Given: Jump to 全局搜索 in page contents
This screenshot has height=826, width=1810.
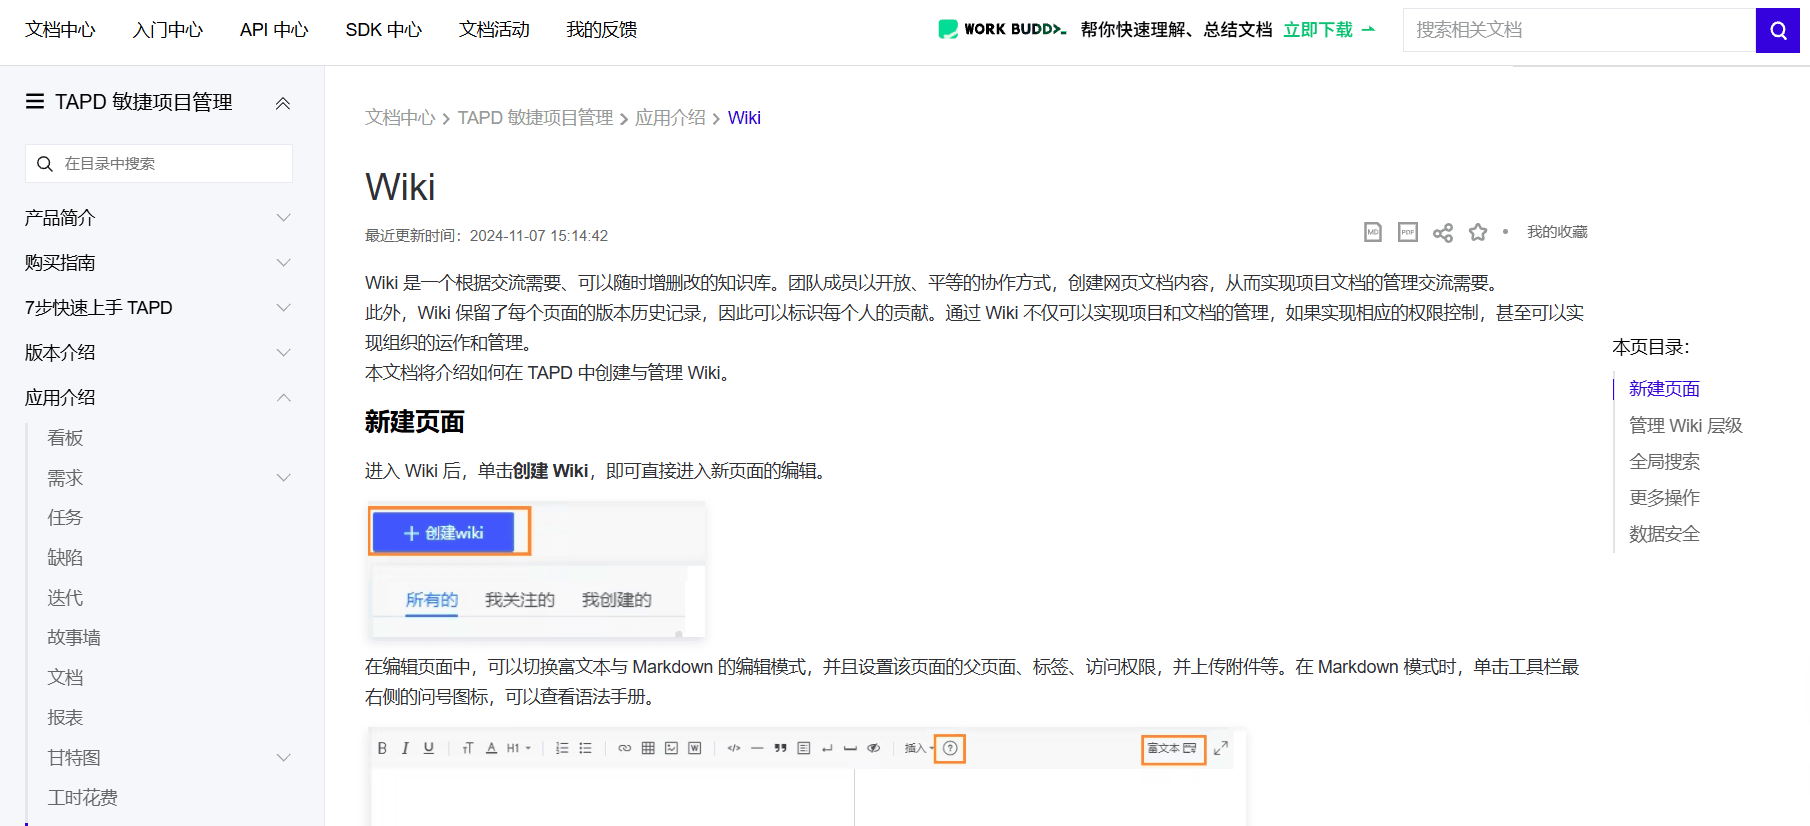Looking at the screenshot, I should [1664, 462].
